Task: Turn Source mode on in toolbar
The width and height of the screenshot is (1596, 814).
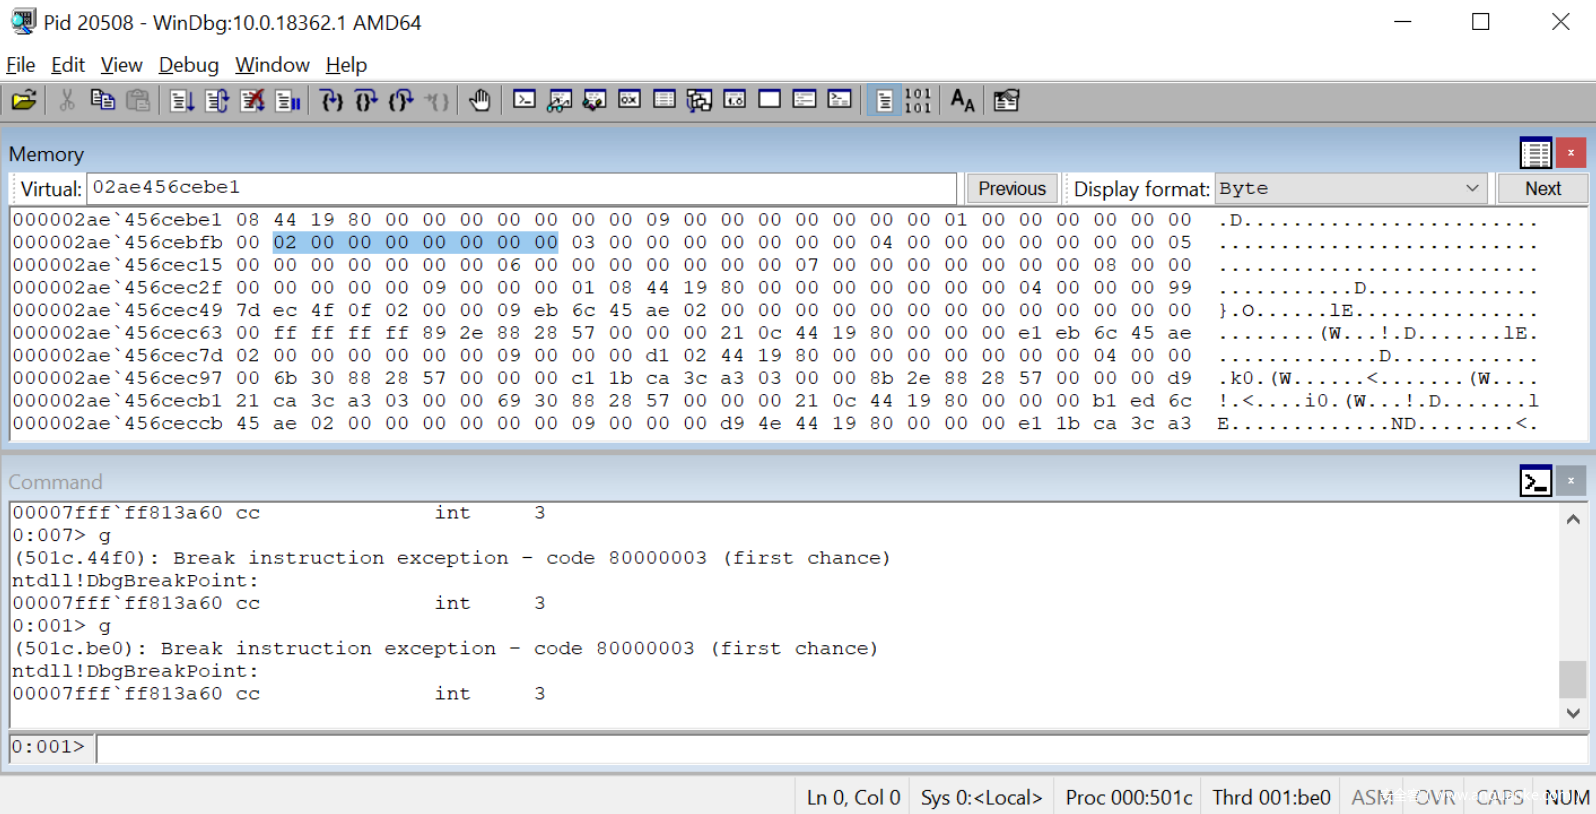Action: (x=884, y=100)
